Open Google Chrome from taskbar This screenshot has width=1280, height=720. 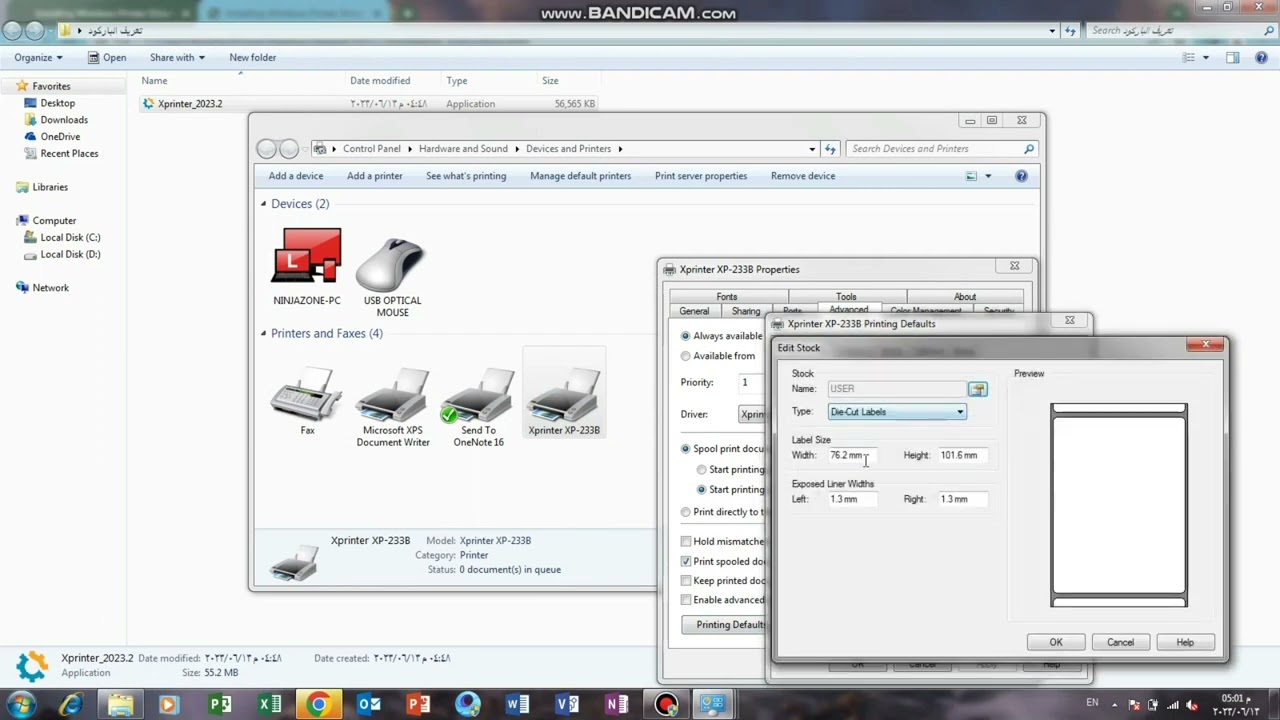tap(318, 705)
